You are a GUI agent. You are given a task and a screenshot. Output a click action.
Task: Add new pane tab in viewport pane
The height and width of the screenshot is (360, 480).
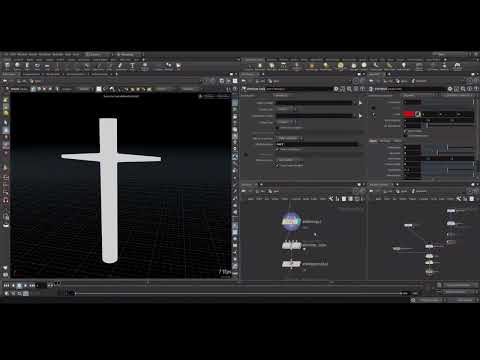point(117,74)
